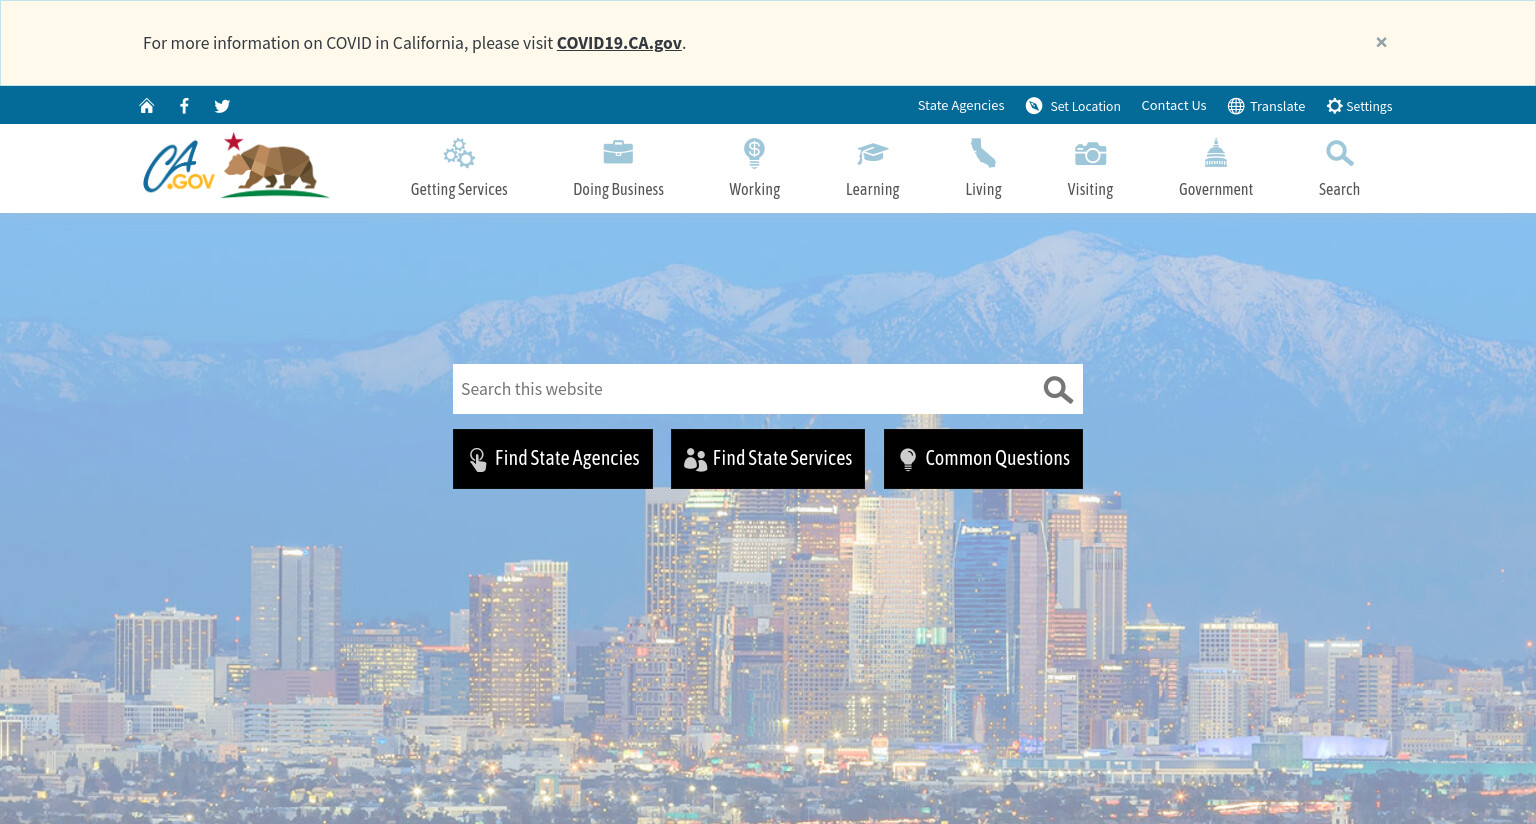1536x824 pixels.
Task: Submit search with the magnifier button
Action: (1058, 389)
